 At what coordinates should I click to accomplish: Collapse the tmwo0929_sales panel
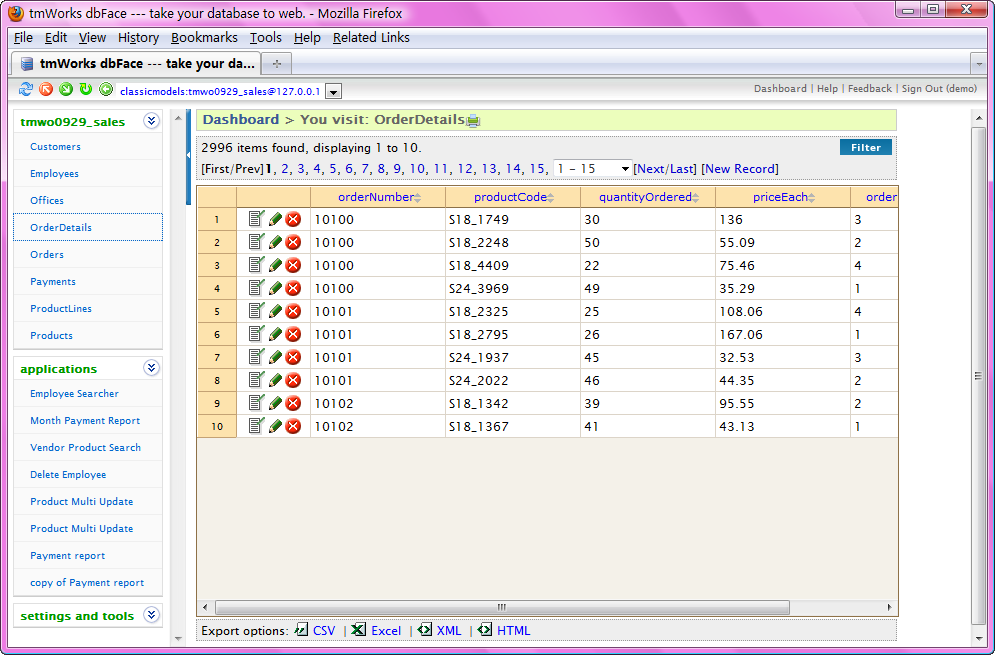click(151, 121)
